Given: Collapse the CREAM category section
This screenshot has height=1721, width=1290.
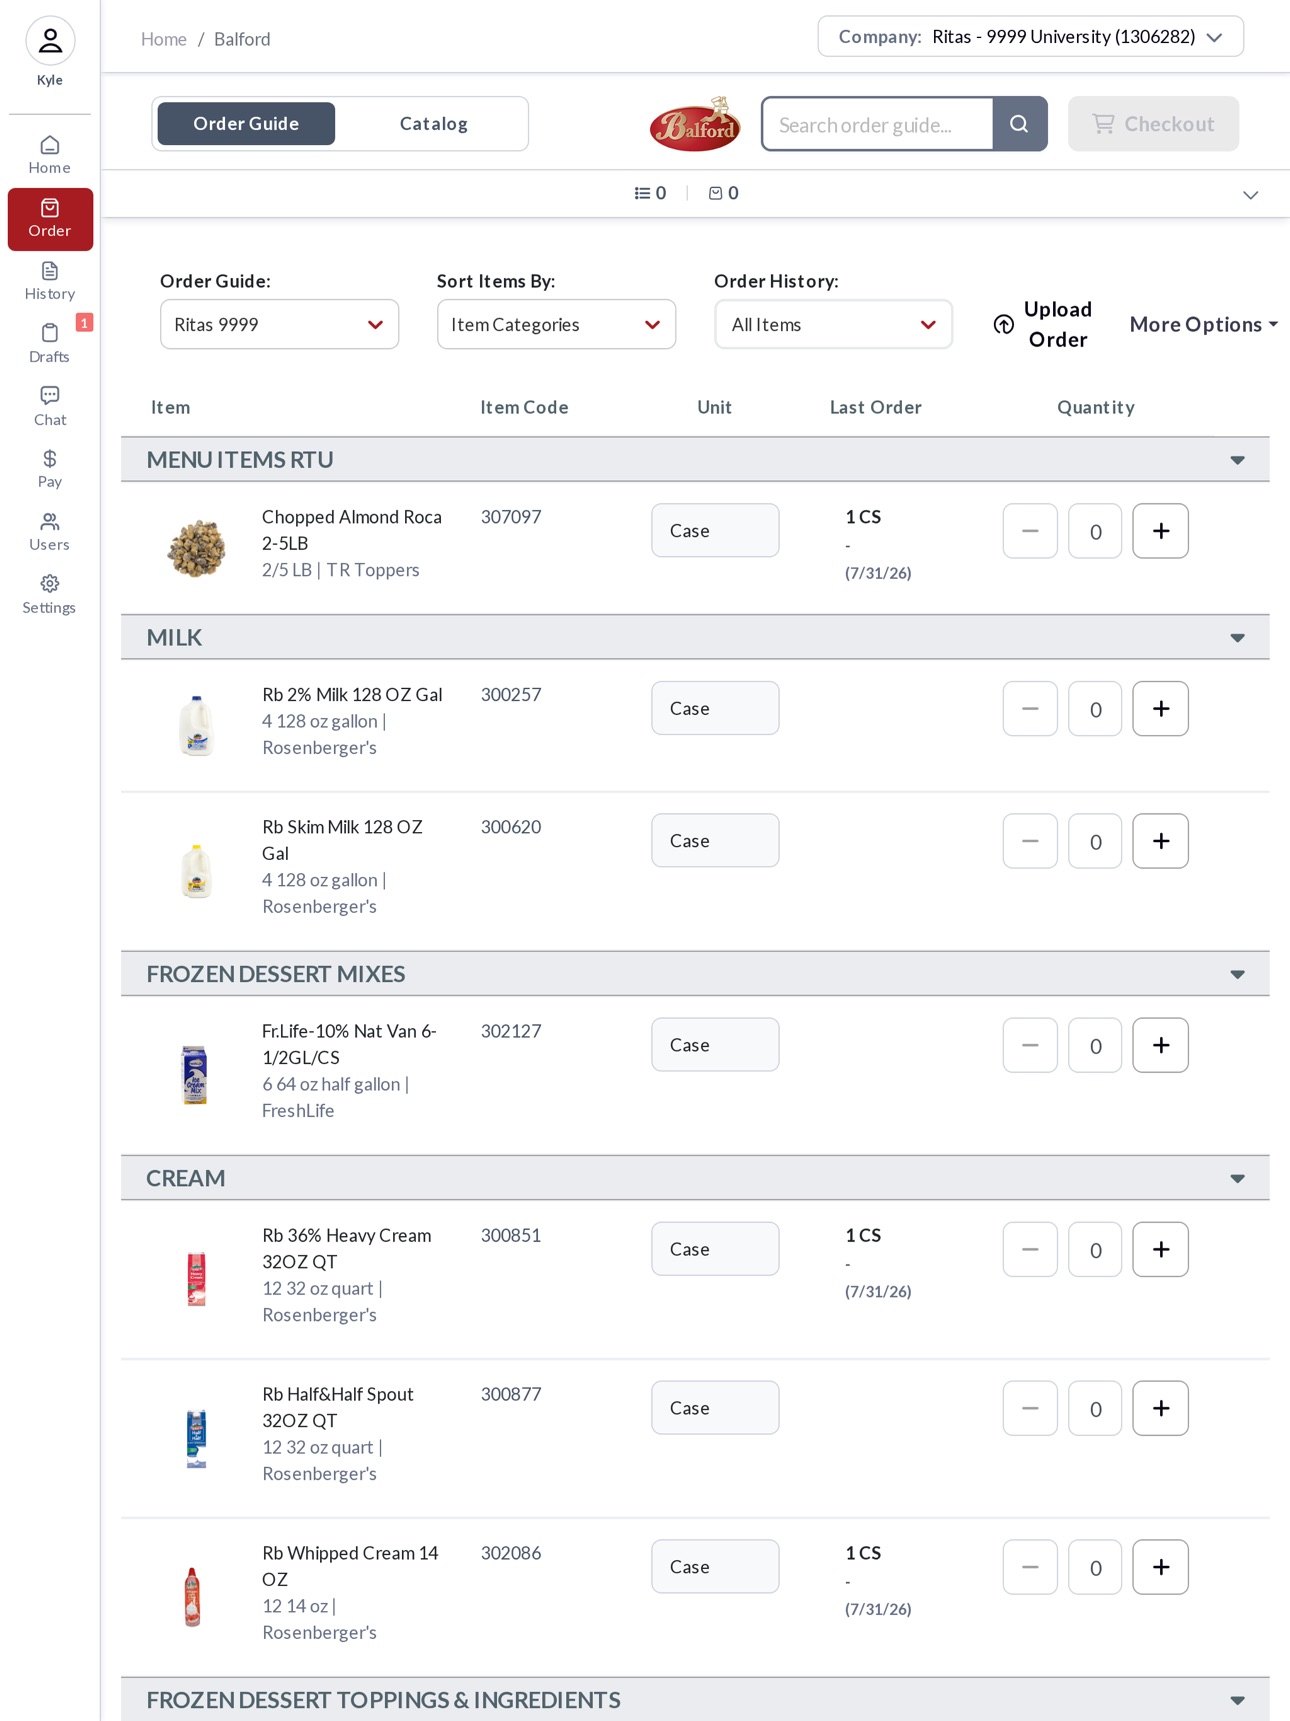Looking at the screenshot, I should coord(1238,1179).
